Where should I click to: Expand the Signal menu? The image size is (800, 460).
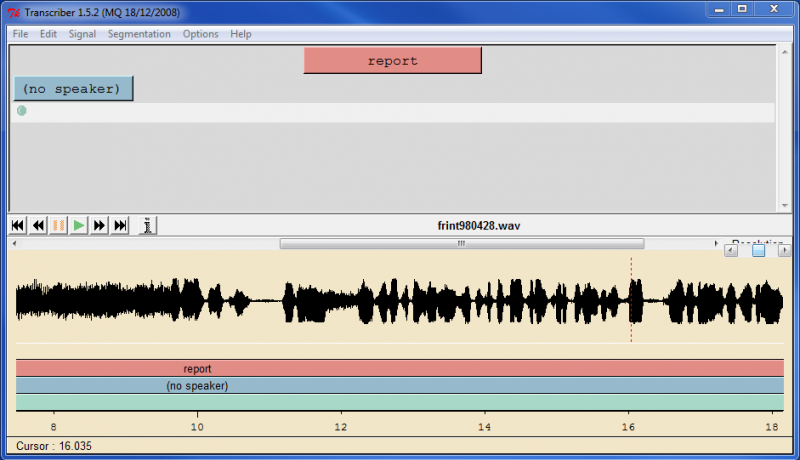click(82, 34)
